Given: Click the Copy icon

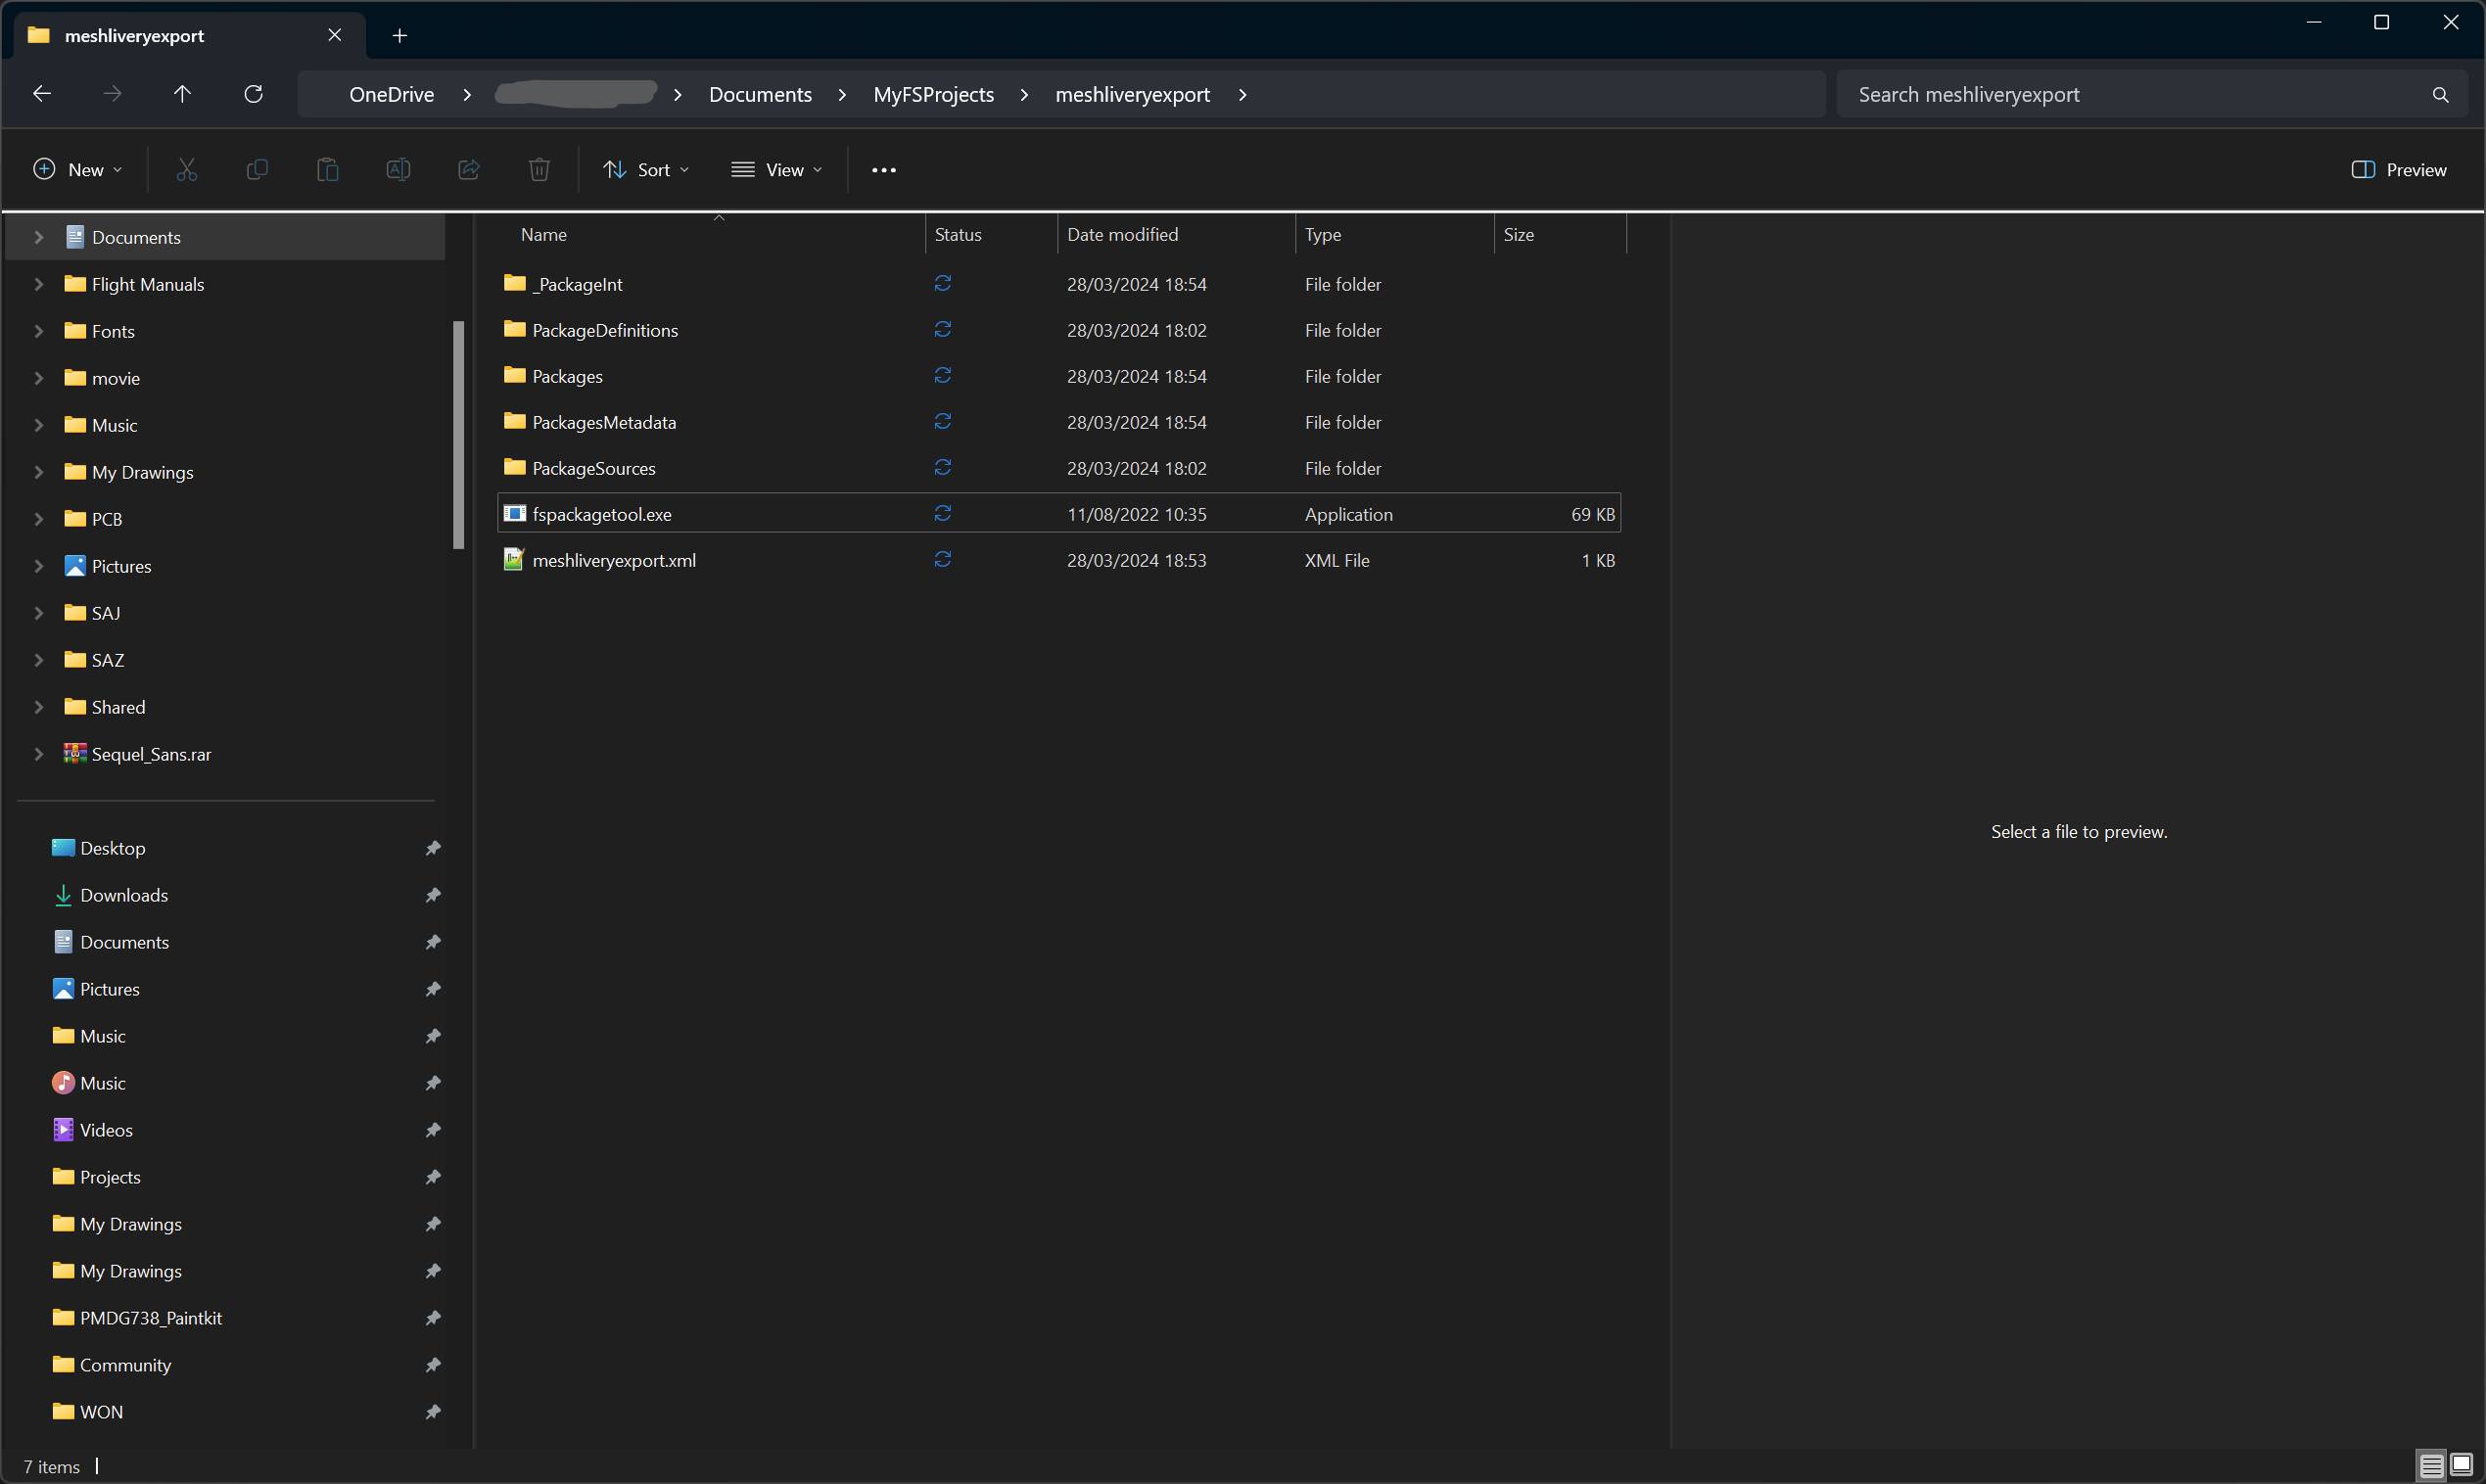Looking at the screenshot, I should point(257,169).
